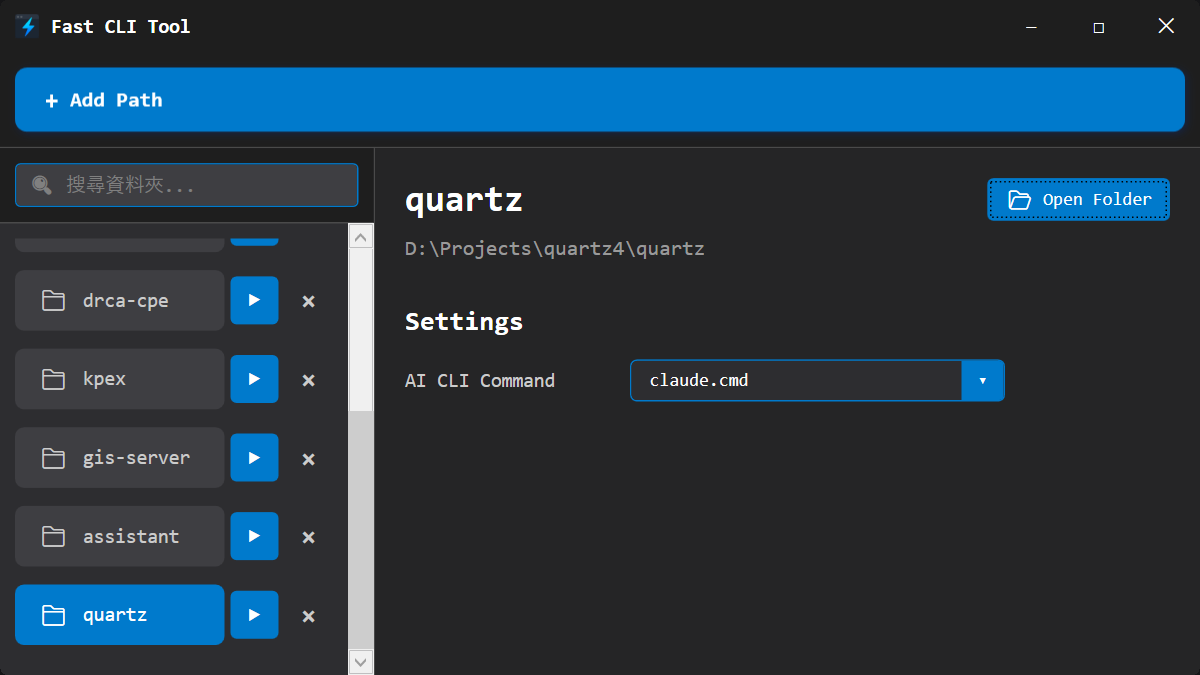Click the play icon next to kpex

pyautogui.click(x=254, y=379)
